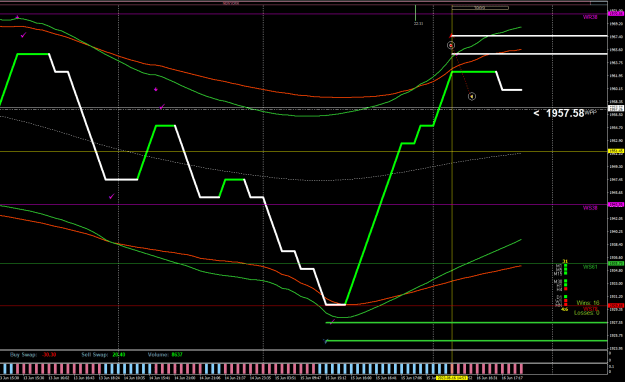Image resolution: width=625 pixels, height=382 pixels.
Task: Click the magenta checkmark near the 13 Jun 16:24 gridline
Action: [x=112, y=196]
